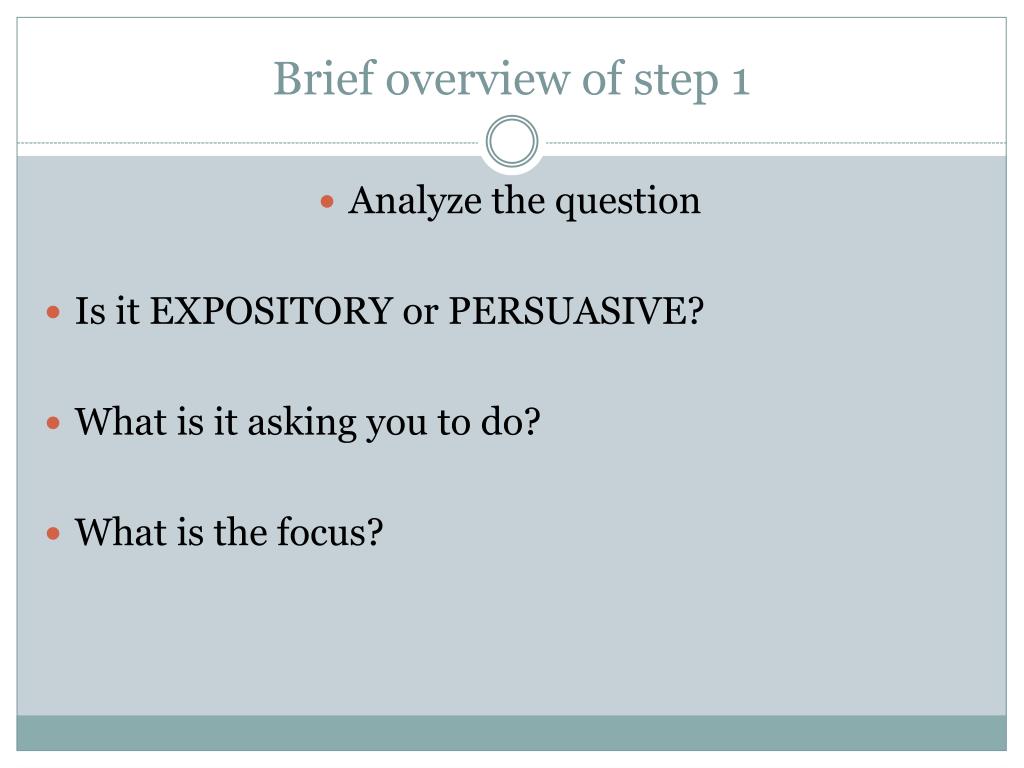The image size is (1024, 768).
Task: Click the double-ring circle ornament under title
Action: pos(512,141)
